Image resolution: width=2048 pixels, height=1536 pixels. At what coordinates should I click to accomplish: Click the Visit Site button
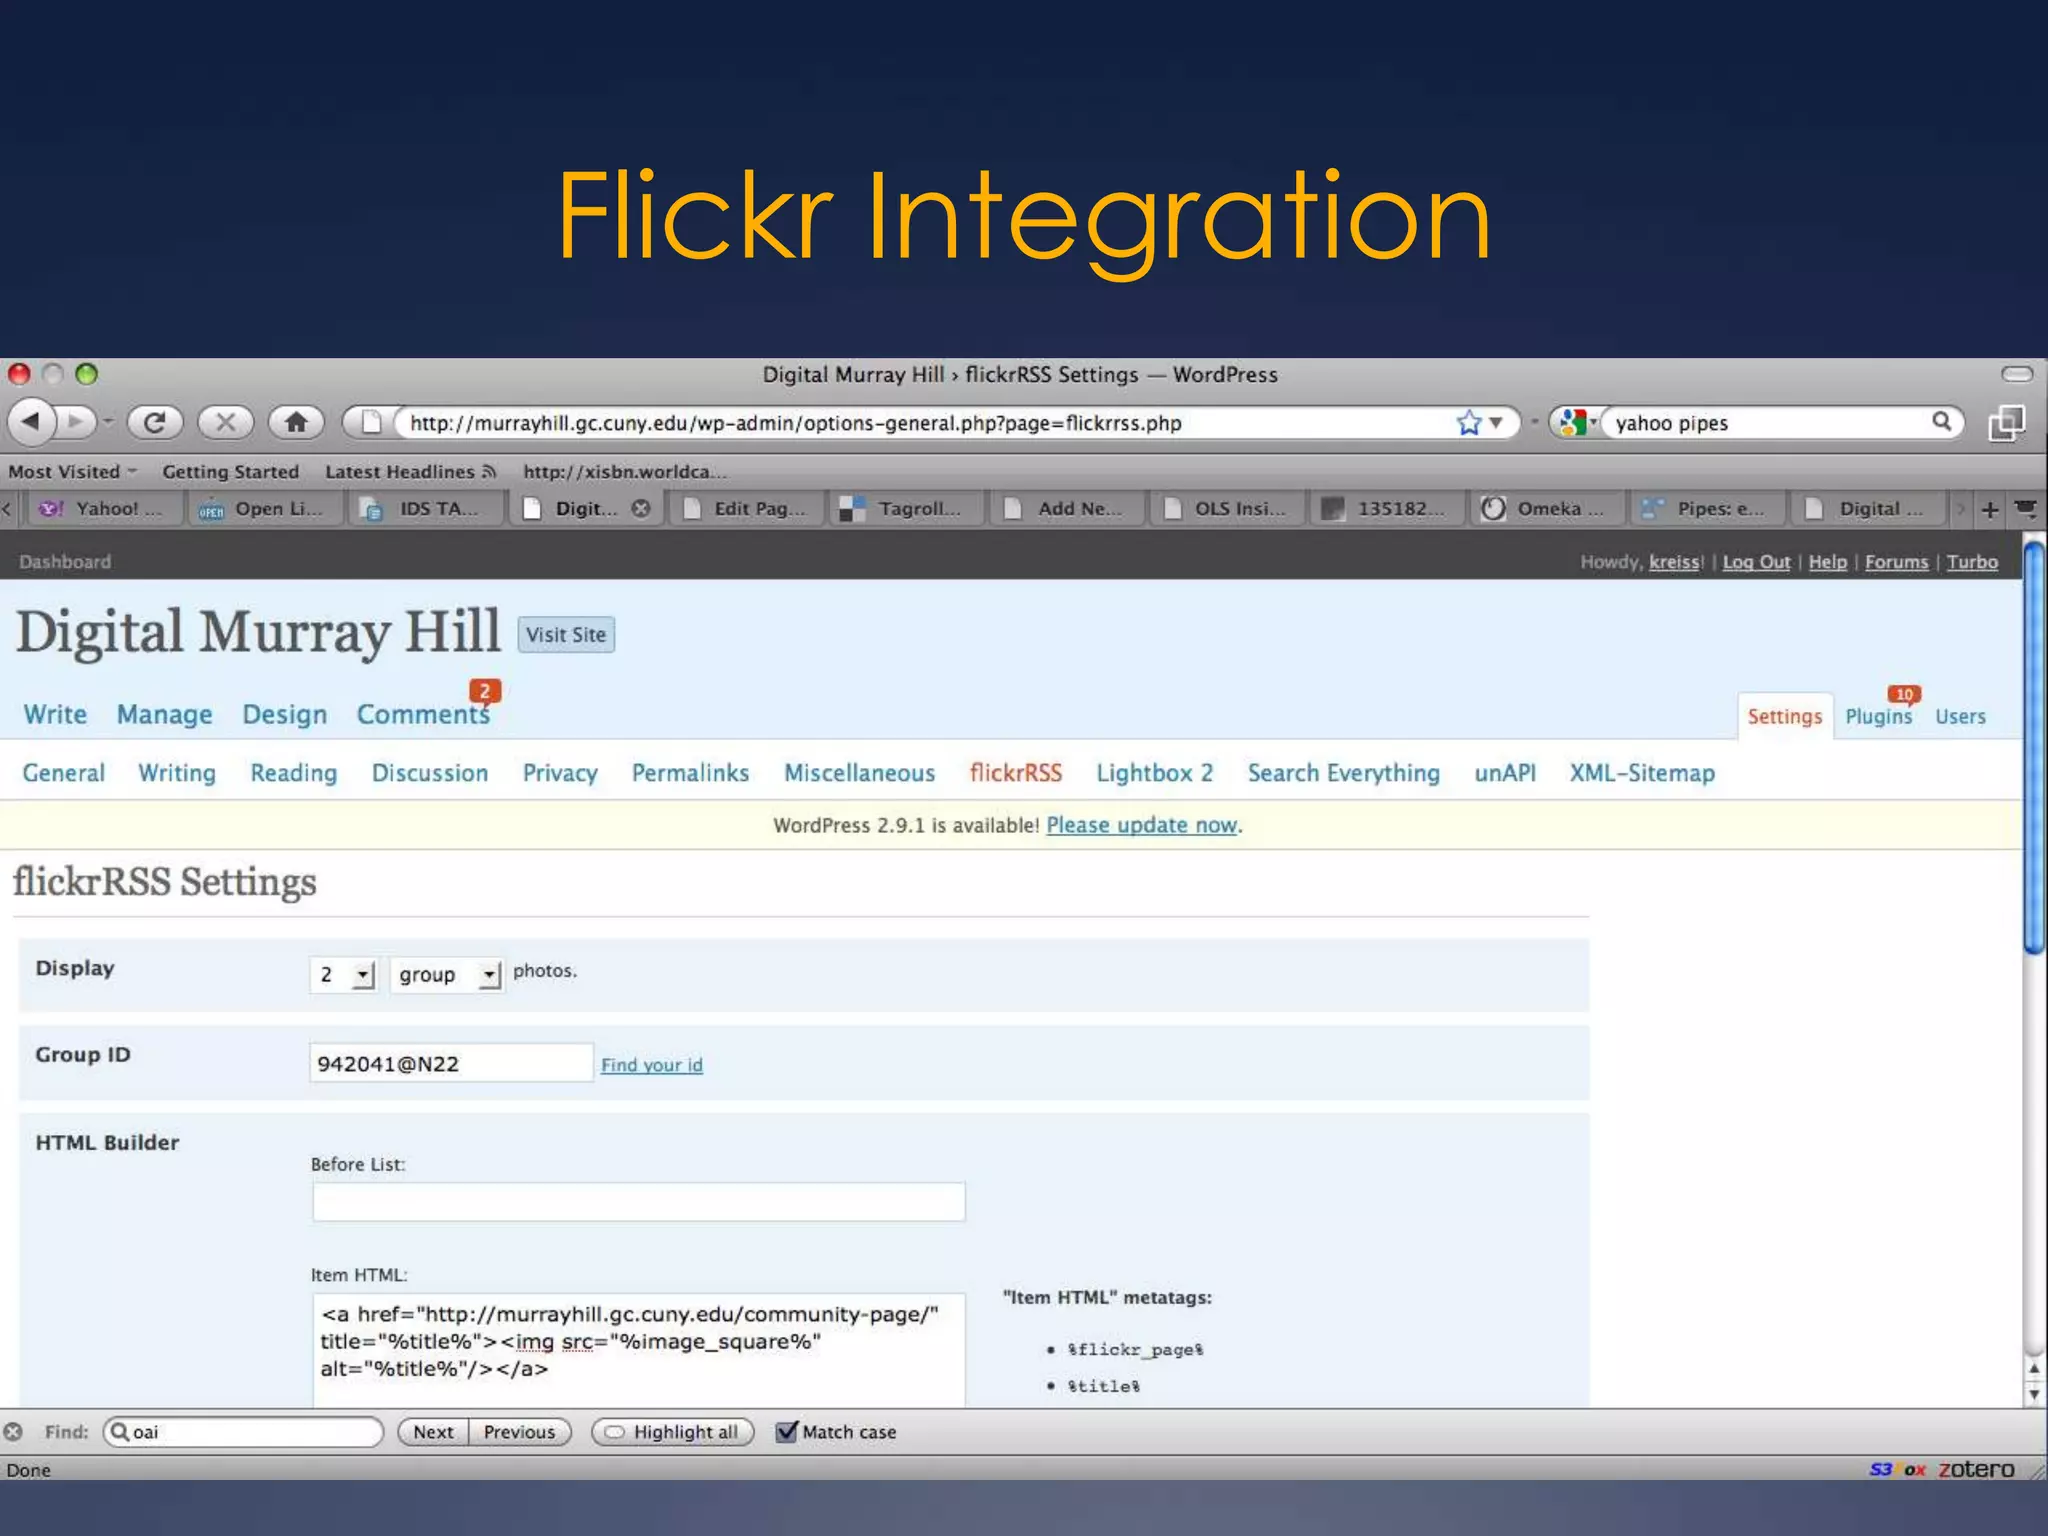566,634
